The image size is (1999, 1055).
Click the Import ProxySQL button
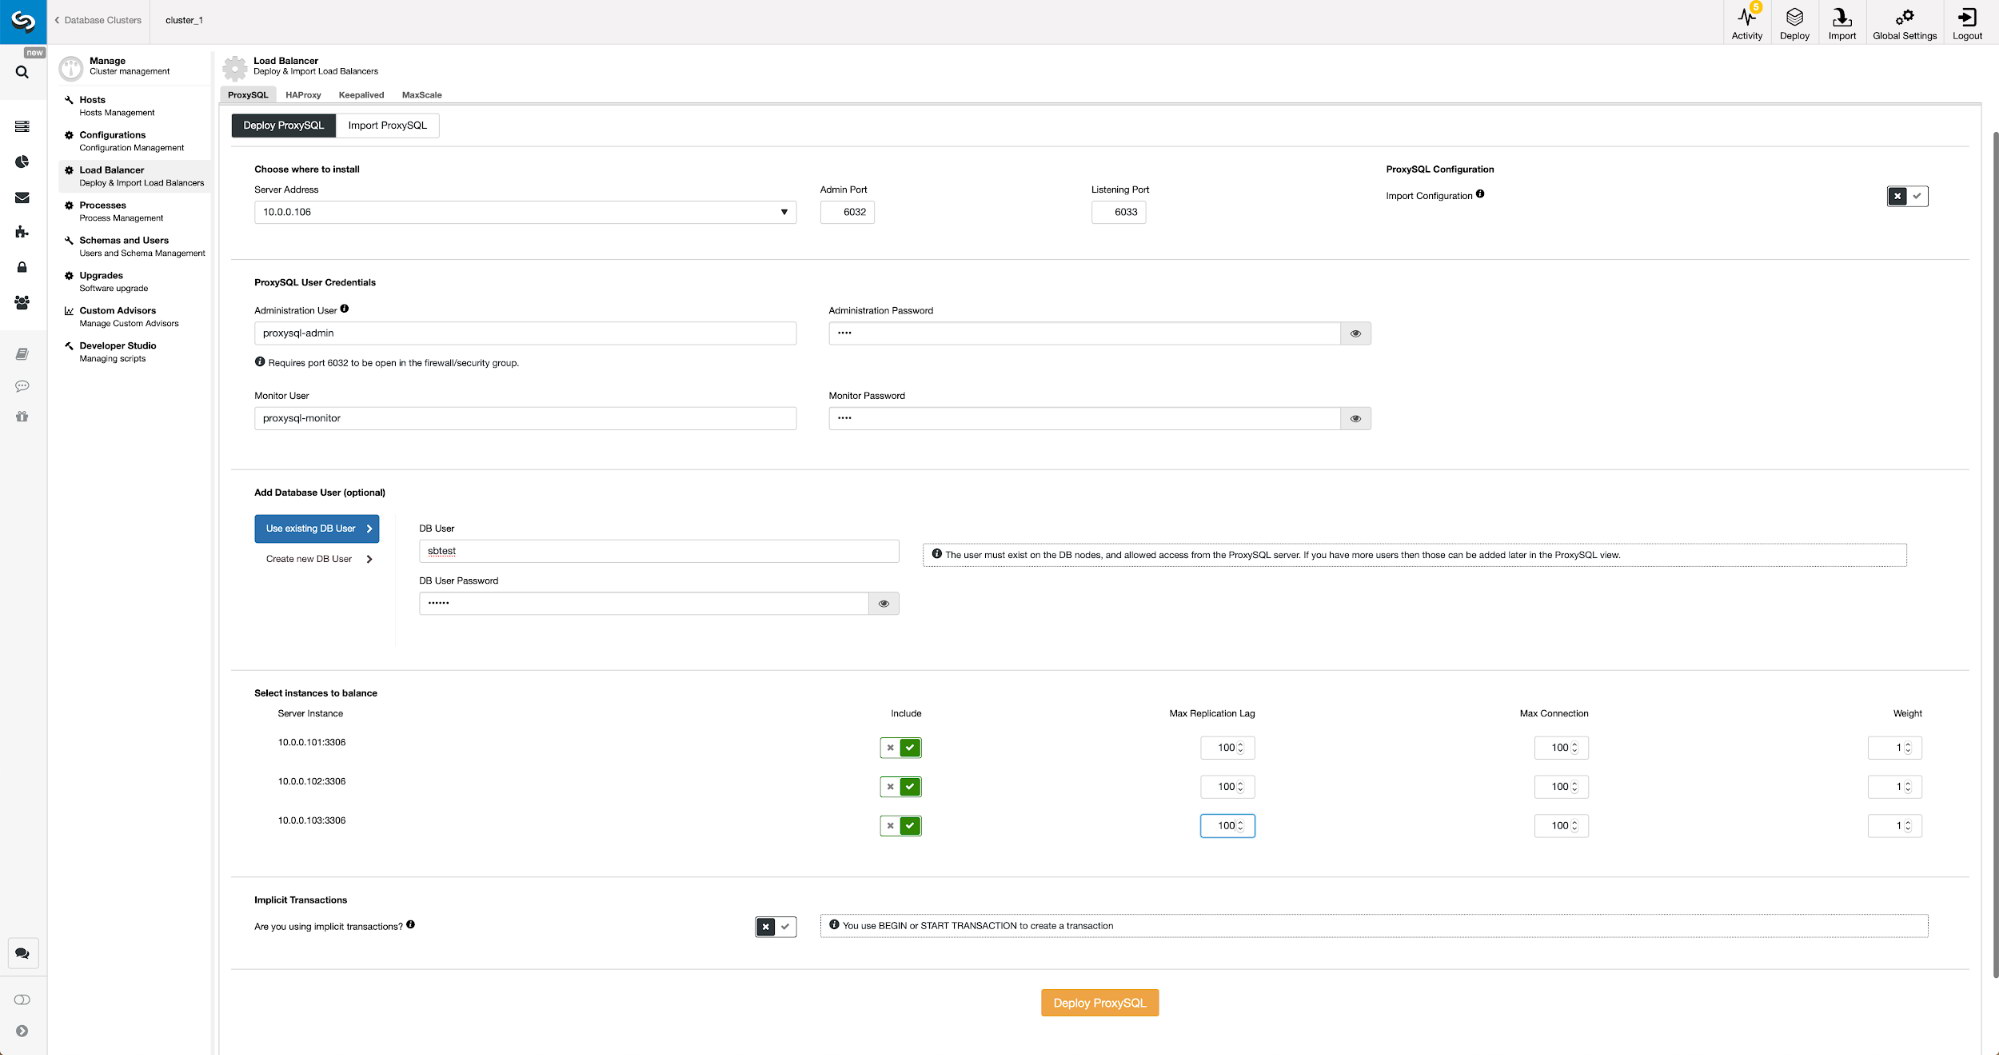pos(387,125)
